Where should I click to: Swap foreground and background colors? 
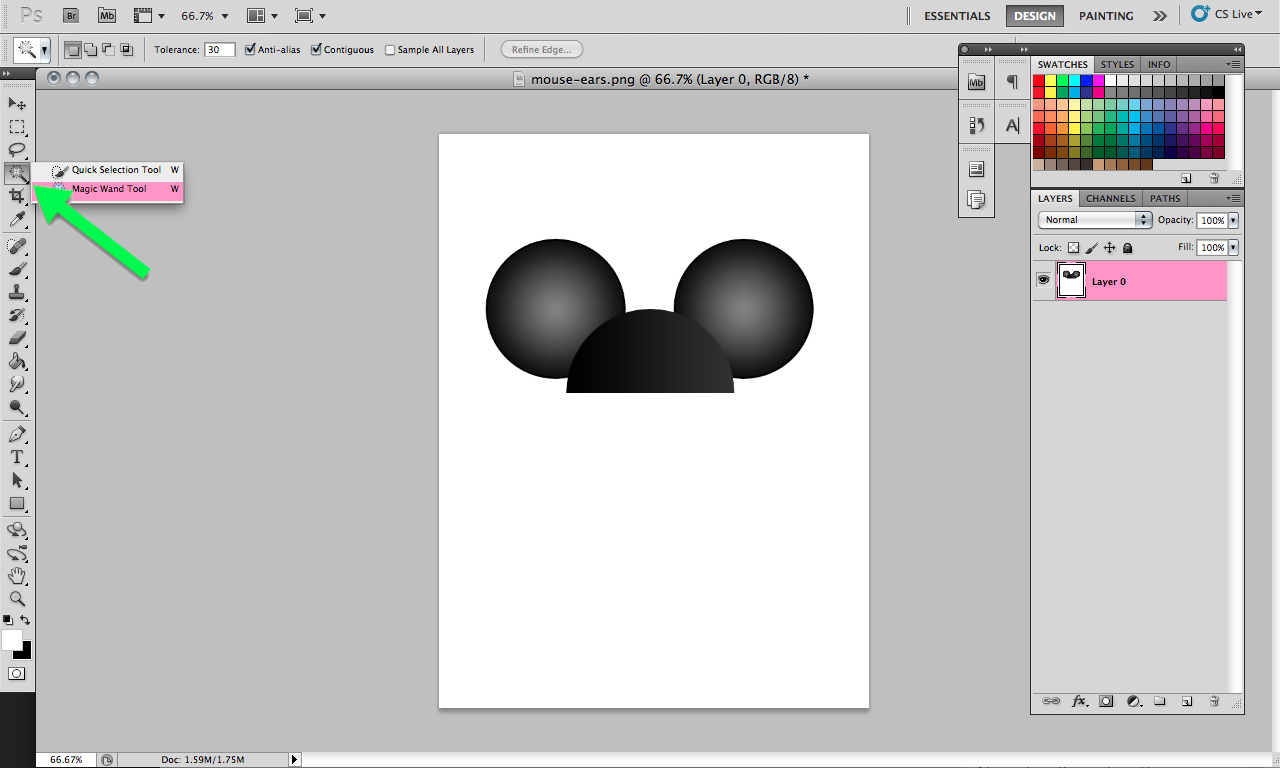(25, 621)
